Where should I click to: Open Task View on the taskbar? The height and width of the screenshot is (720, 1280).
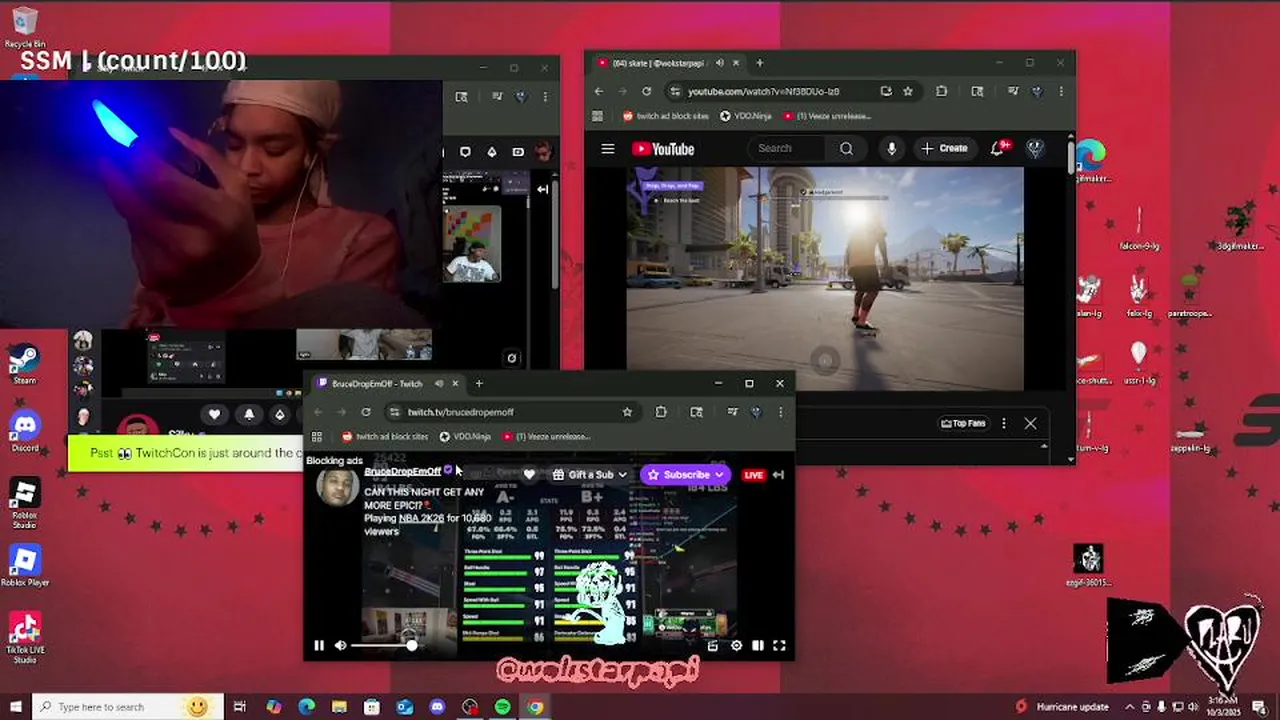click(x=240, y=707)
